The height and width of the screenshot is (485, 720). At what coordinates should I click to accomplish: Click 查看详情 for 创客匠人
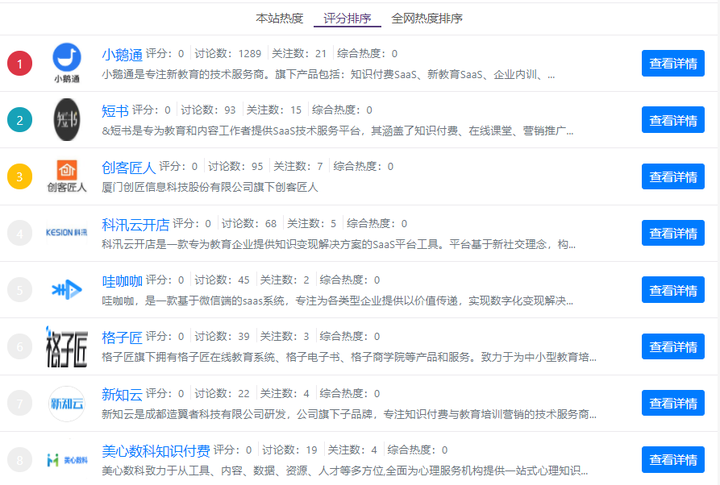(673, 177)
